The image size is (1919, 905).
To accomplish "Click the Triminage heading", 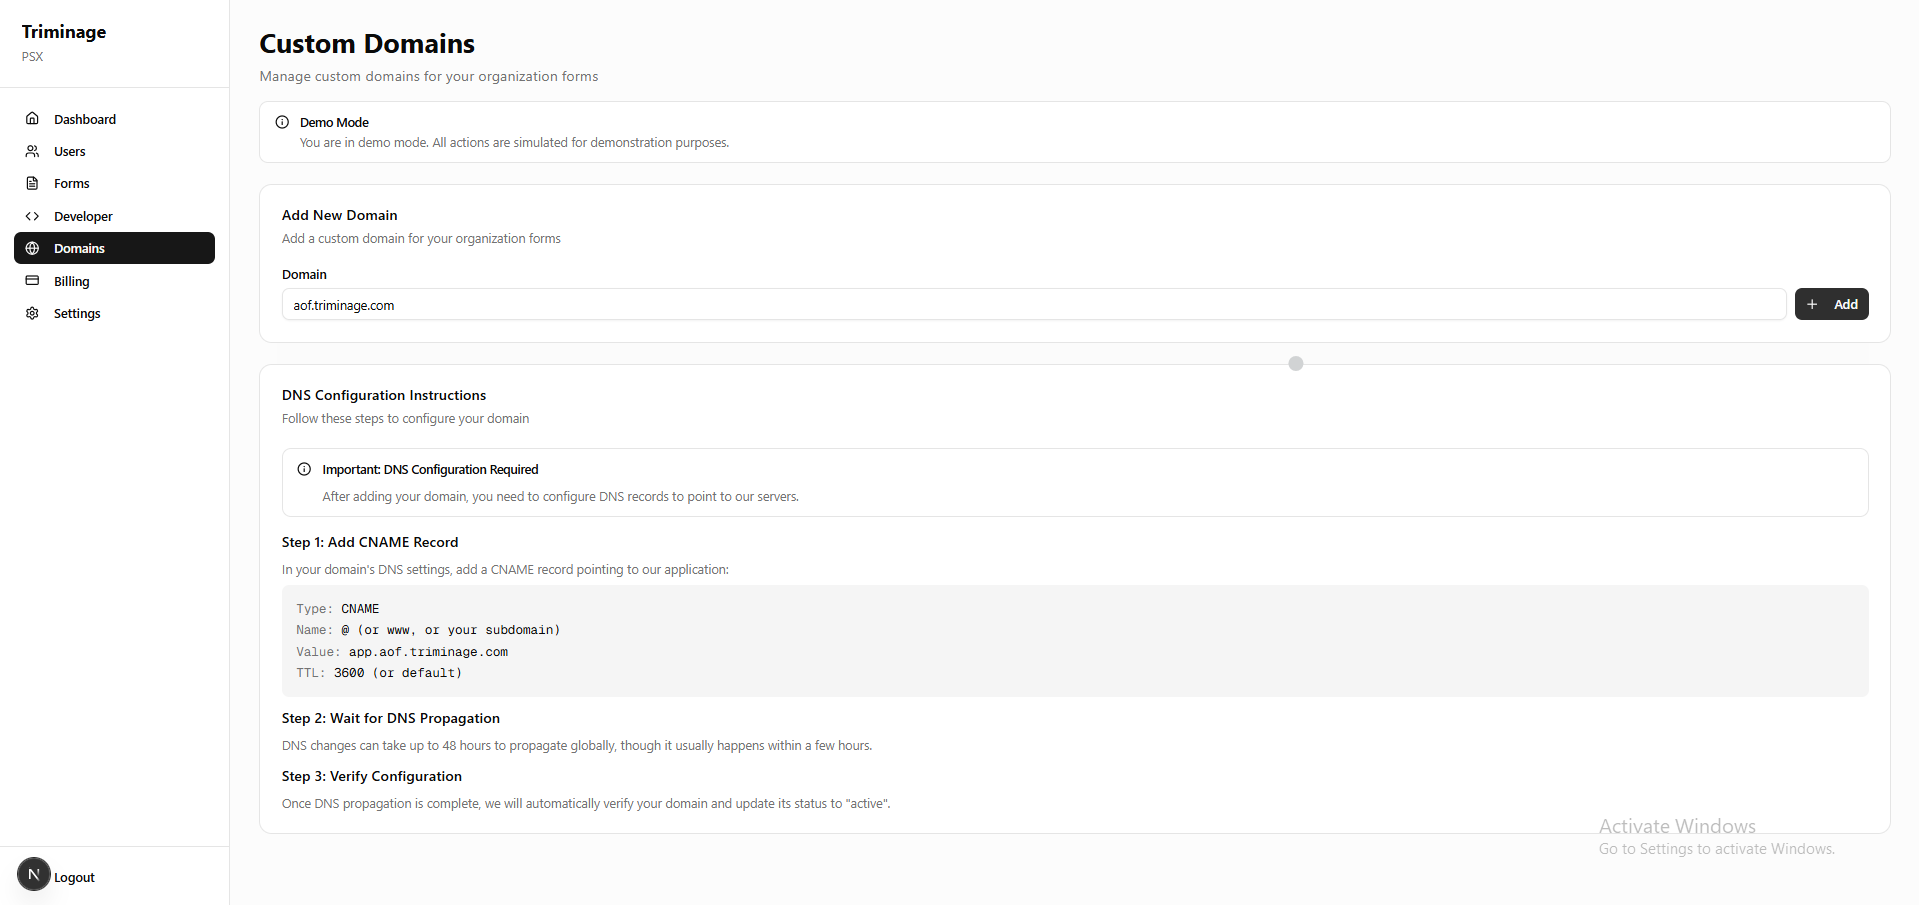I will (x=63, y=31).
